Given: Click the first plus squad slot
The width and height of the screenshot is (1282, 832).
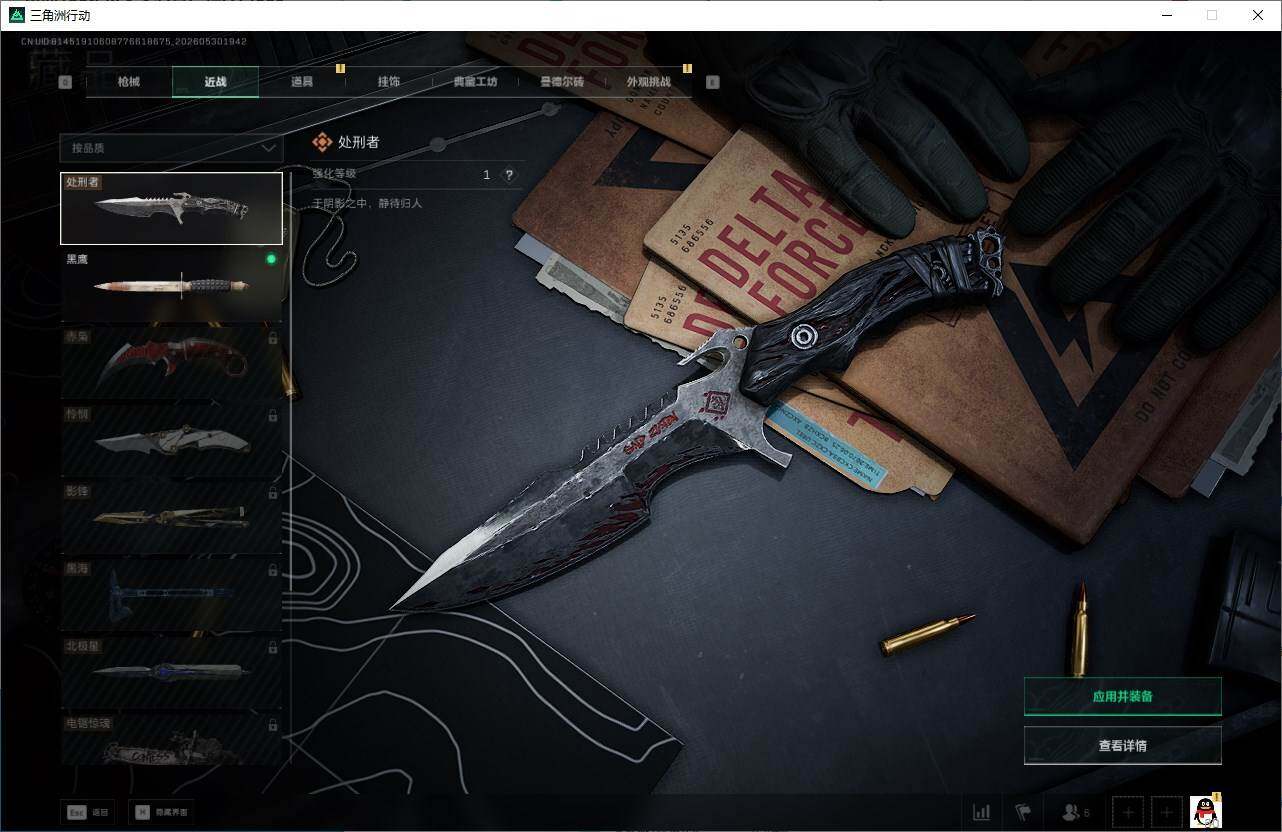Looking at the screenshot, I should 1128,812.
